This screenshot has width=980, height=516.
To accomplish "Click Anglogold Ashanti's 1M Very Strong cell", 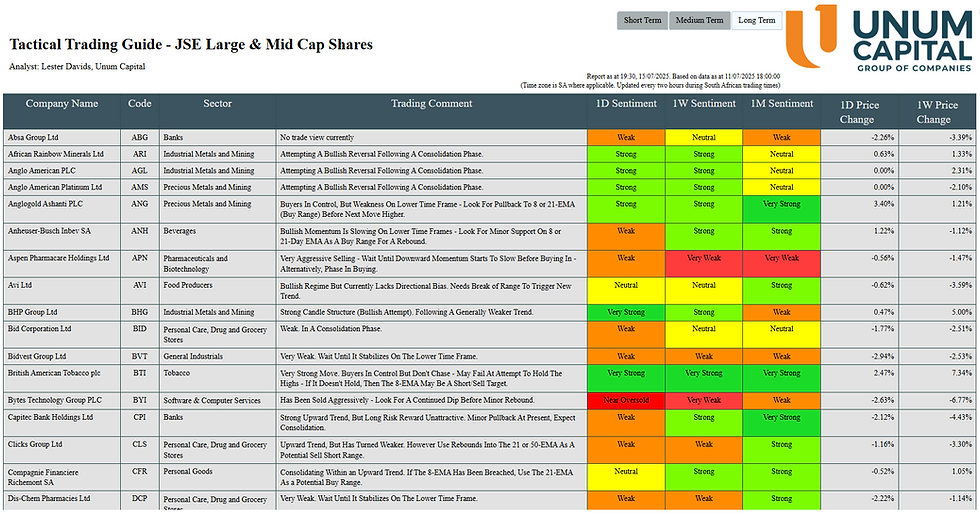I will [781, 209].
